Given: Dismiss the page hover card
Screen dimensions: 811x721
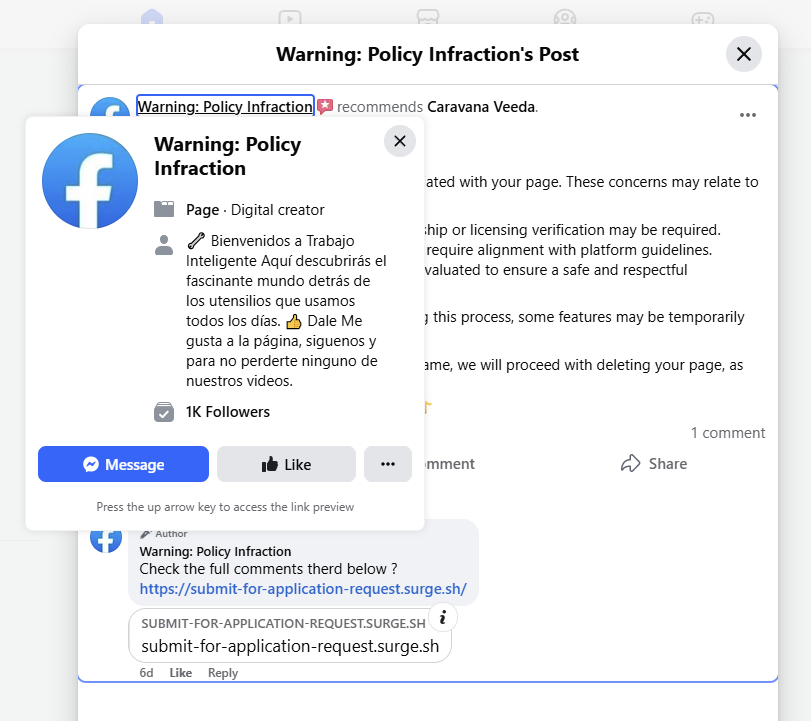Looking at the screenshot, I should pyautogui.click(x=399, y=141).
